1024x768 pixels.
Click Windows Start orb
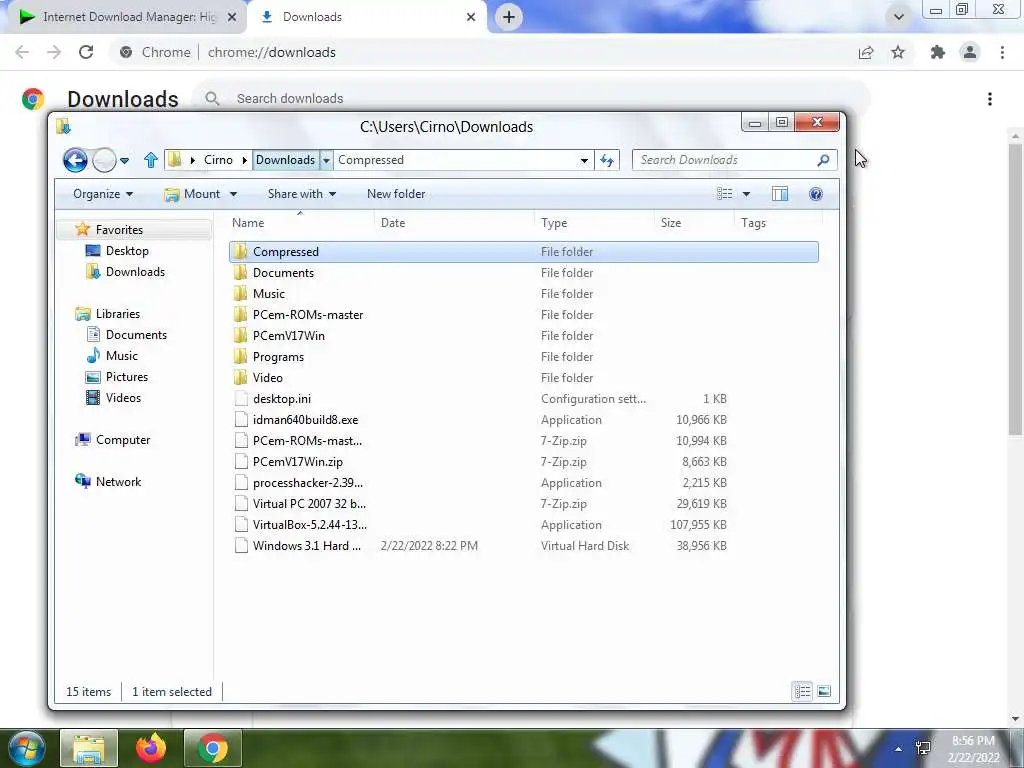(x=26, y=748)
